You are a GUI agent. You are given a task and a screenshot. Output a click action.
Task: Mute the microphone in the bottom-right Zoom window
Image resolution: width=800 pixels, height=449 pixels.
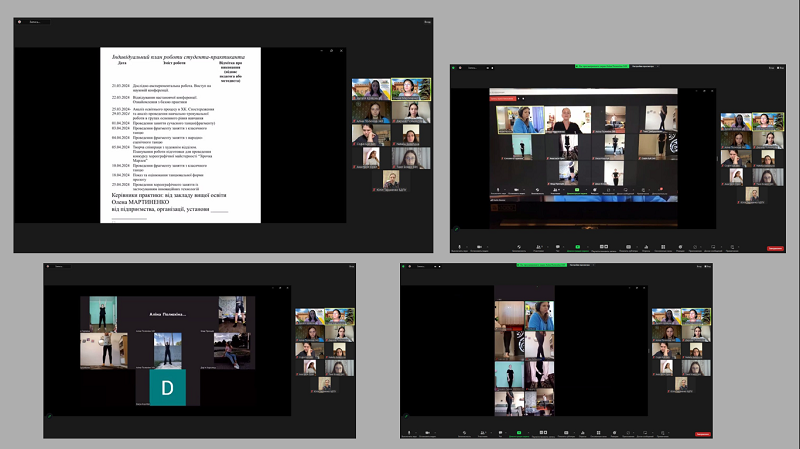pos(409,432)
